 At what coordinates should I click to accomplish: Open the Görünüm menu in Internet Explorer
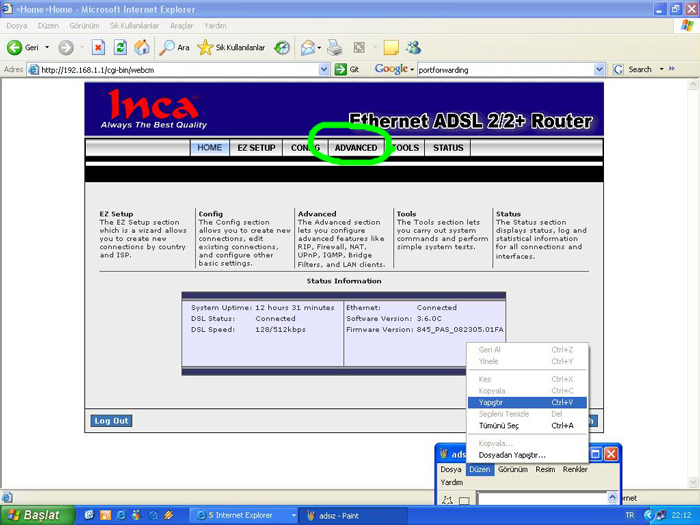(84, 26)
